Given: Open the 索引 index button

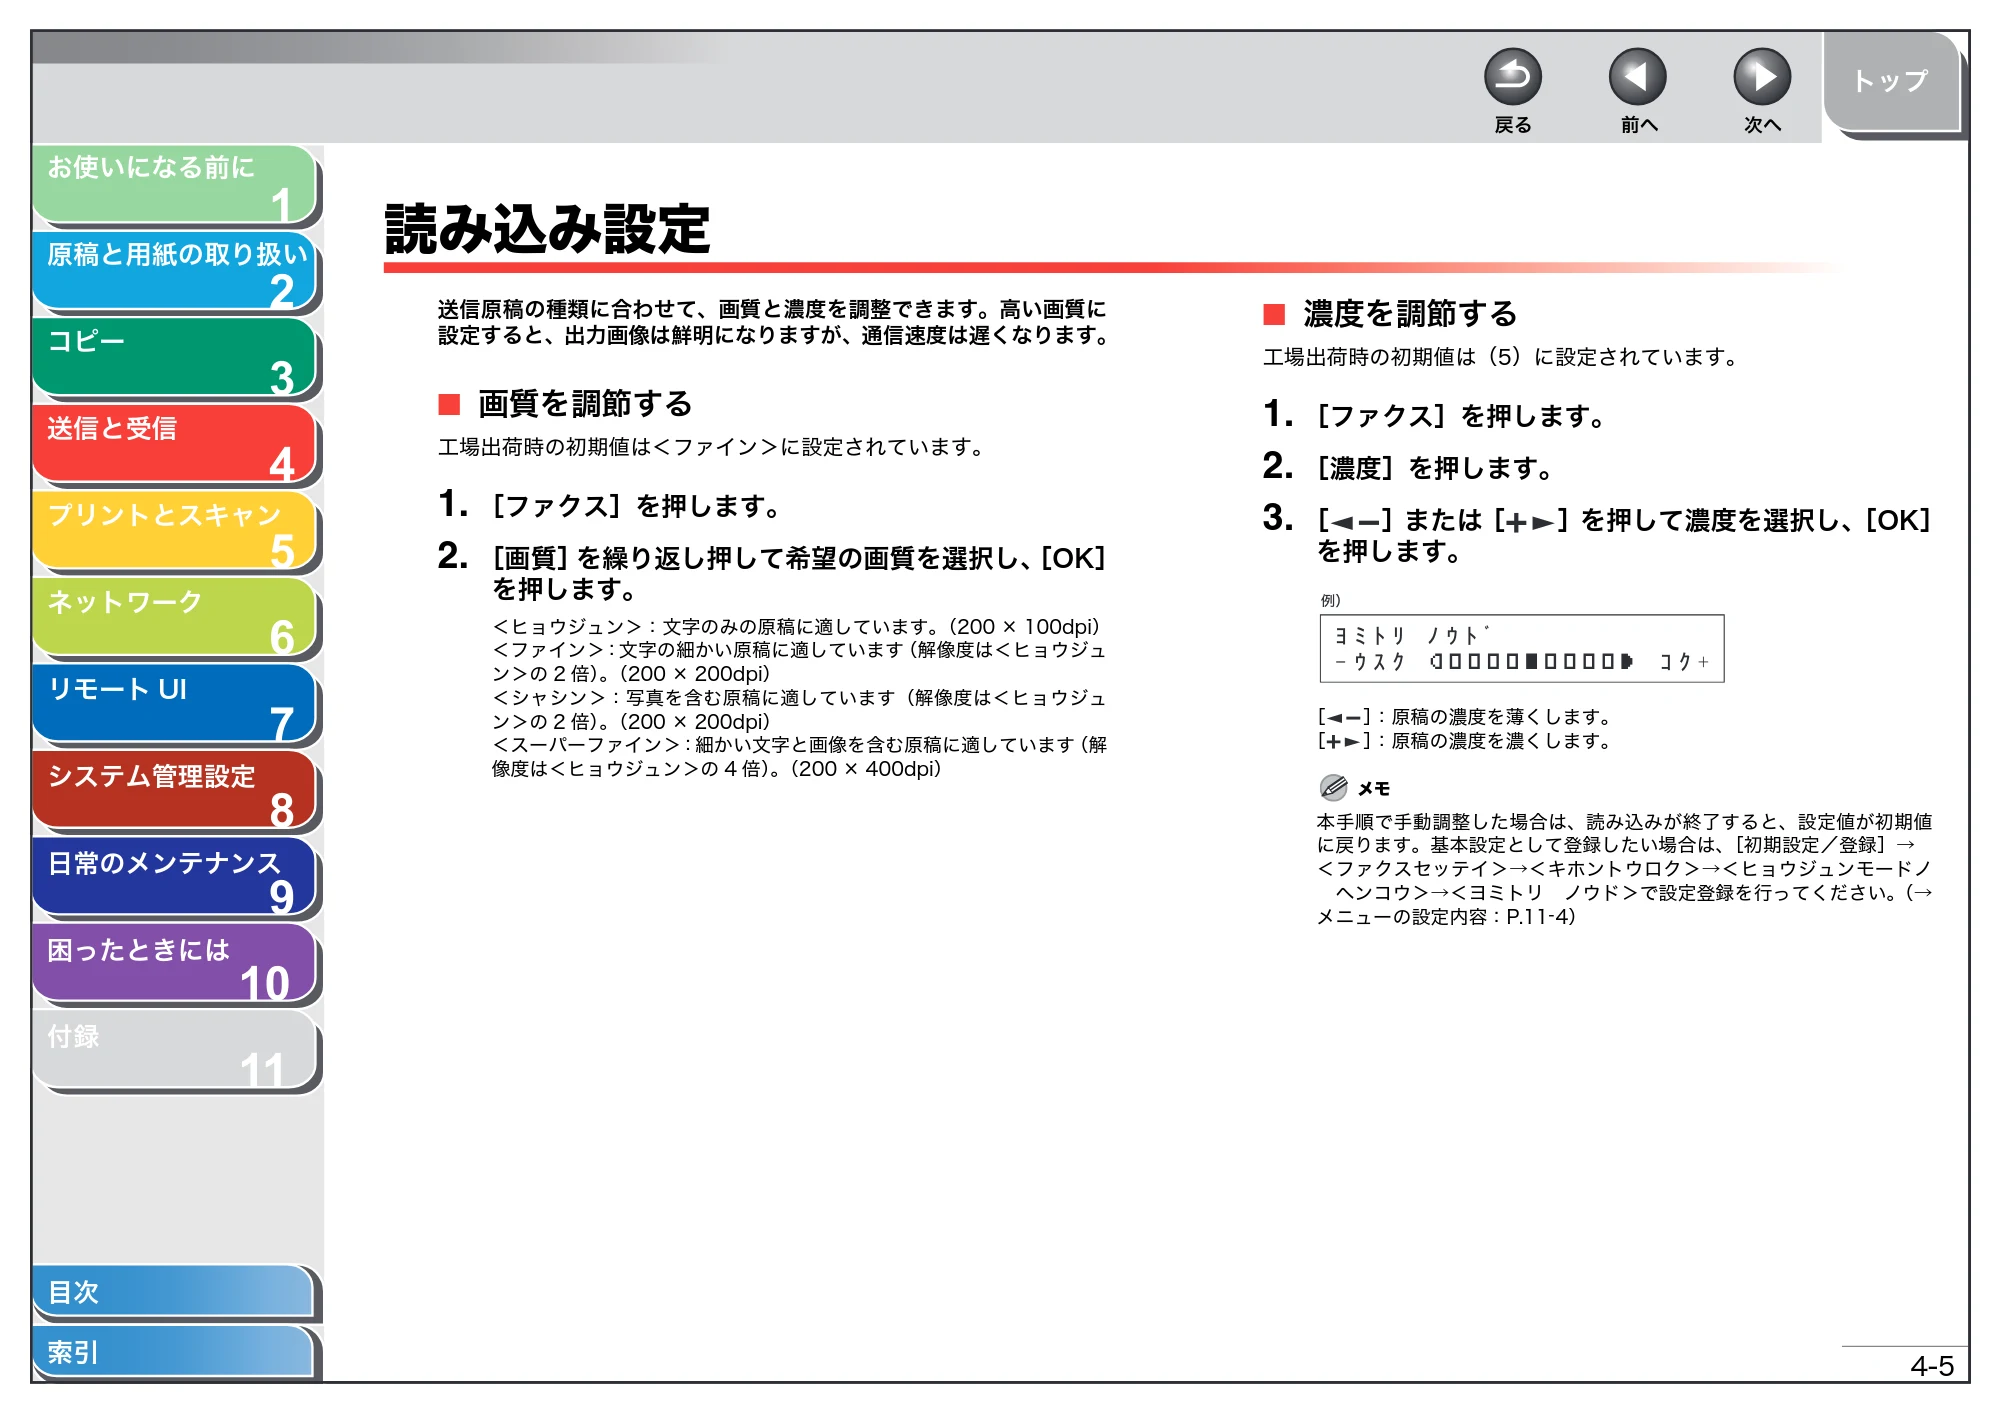Looking at the screenshot, I should (x=174, y=1352).
